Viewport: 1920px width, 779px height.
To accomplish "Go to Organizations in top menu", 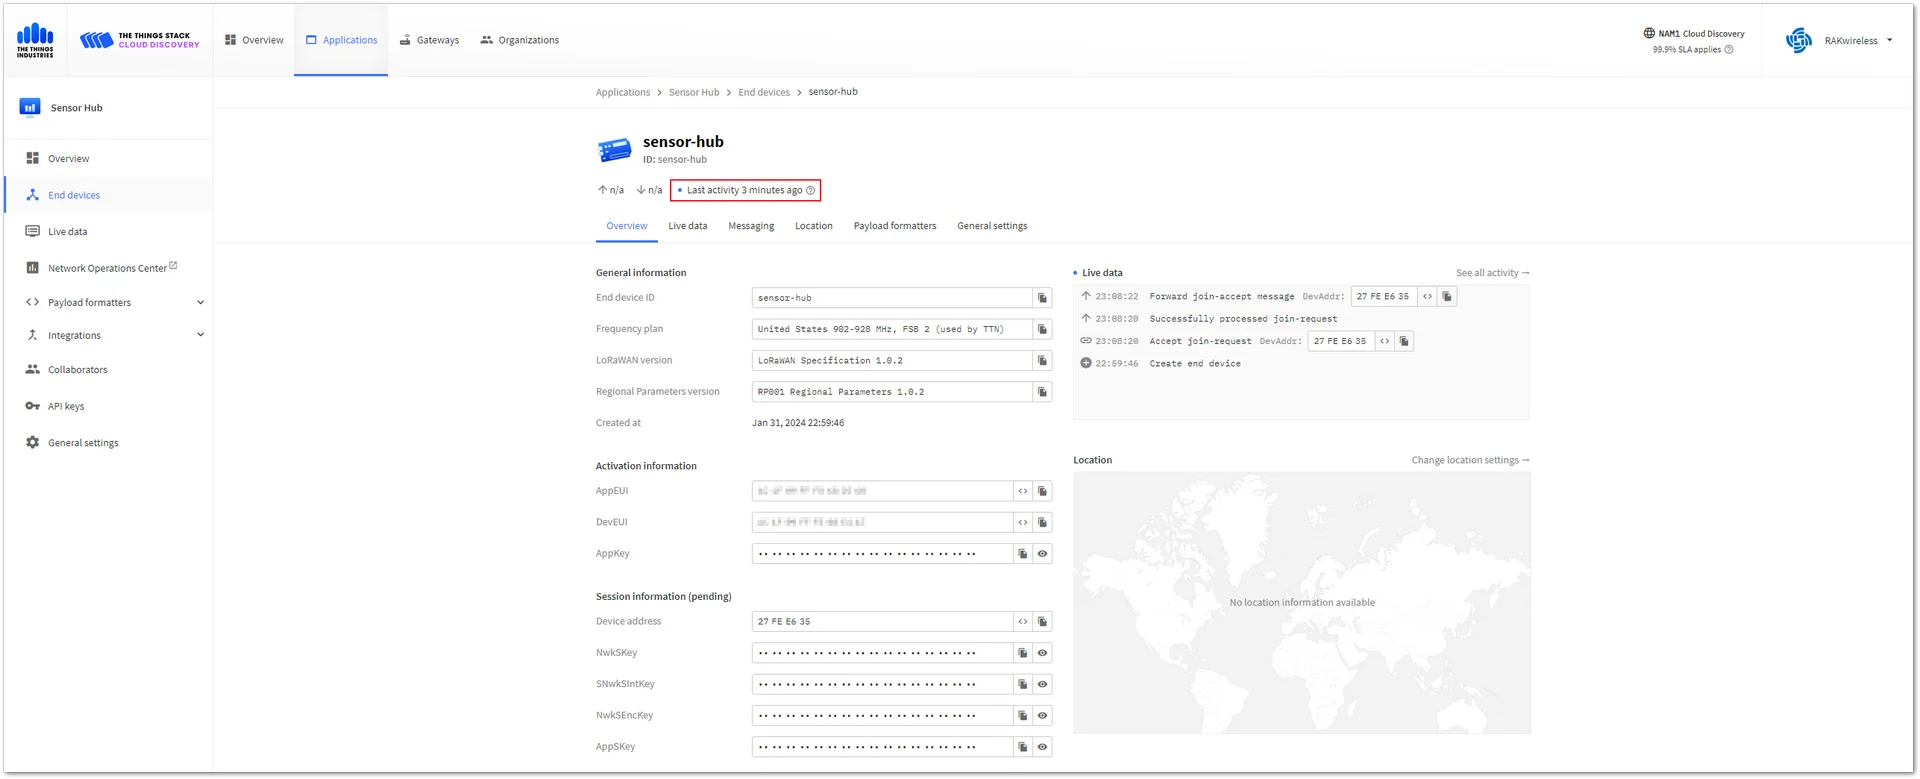I will coord(519,40).
